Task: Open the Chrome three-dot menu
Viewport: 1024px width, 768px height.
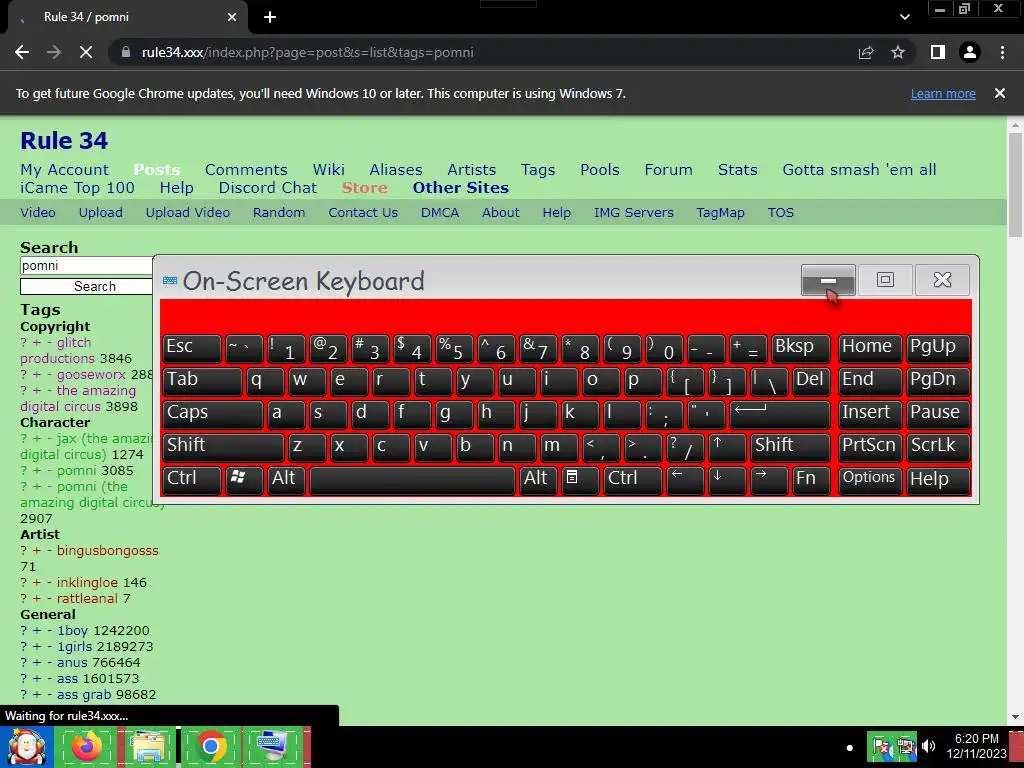Action: [1002, 52]
